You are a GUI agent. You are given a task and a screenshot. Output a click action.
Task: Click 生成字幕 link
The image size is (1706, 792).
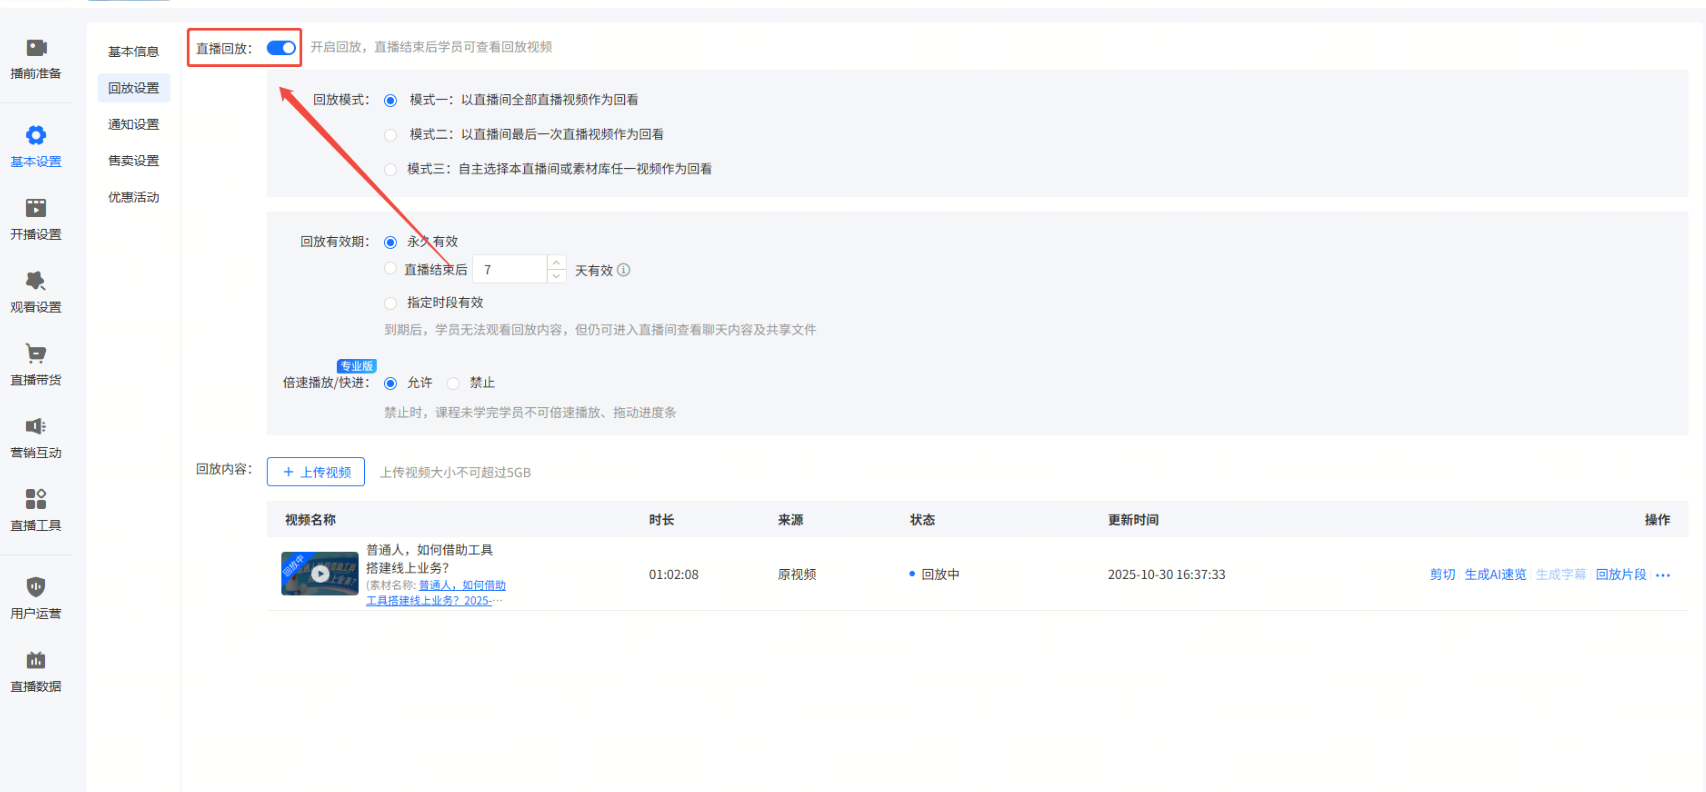coord(1561,575)
